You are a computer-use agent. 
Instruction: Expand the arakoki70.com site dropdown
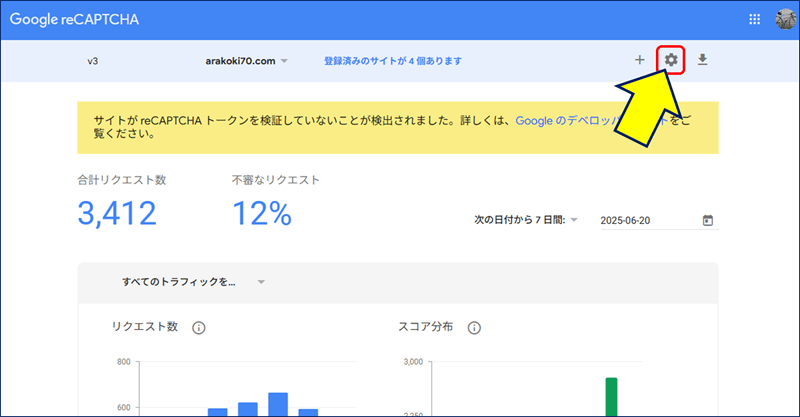pyautogui.click(x=247, y=61)
